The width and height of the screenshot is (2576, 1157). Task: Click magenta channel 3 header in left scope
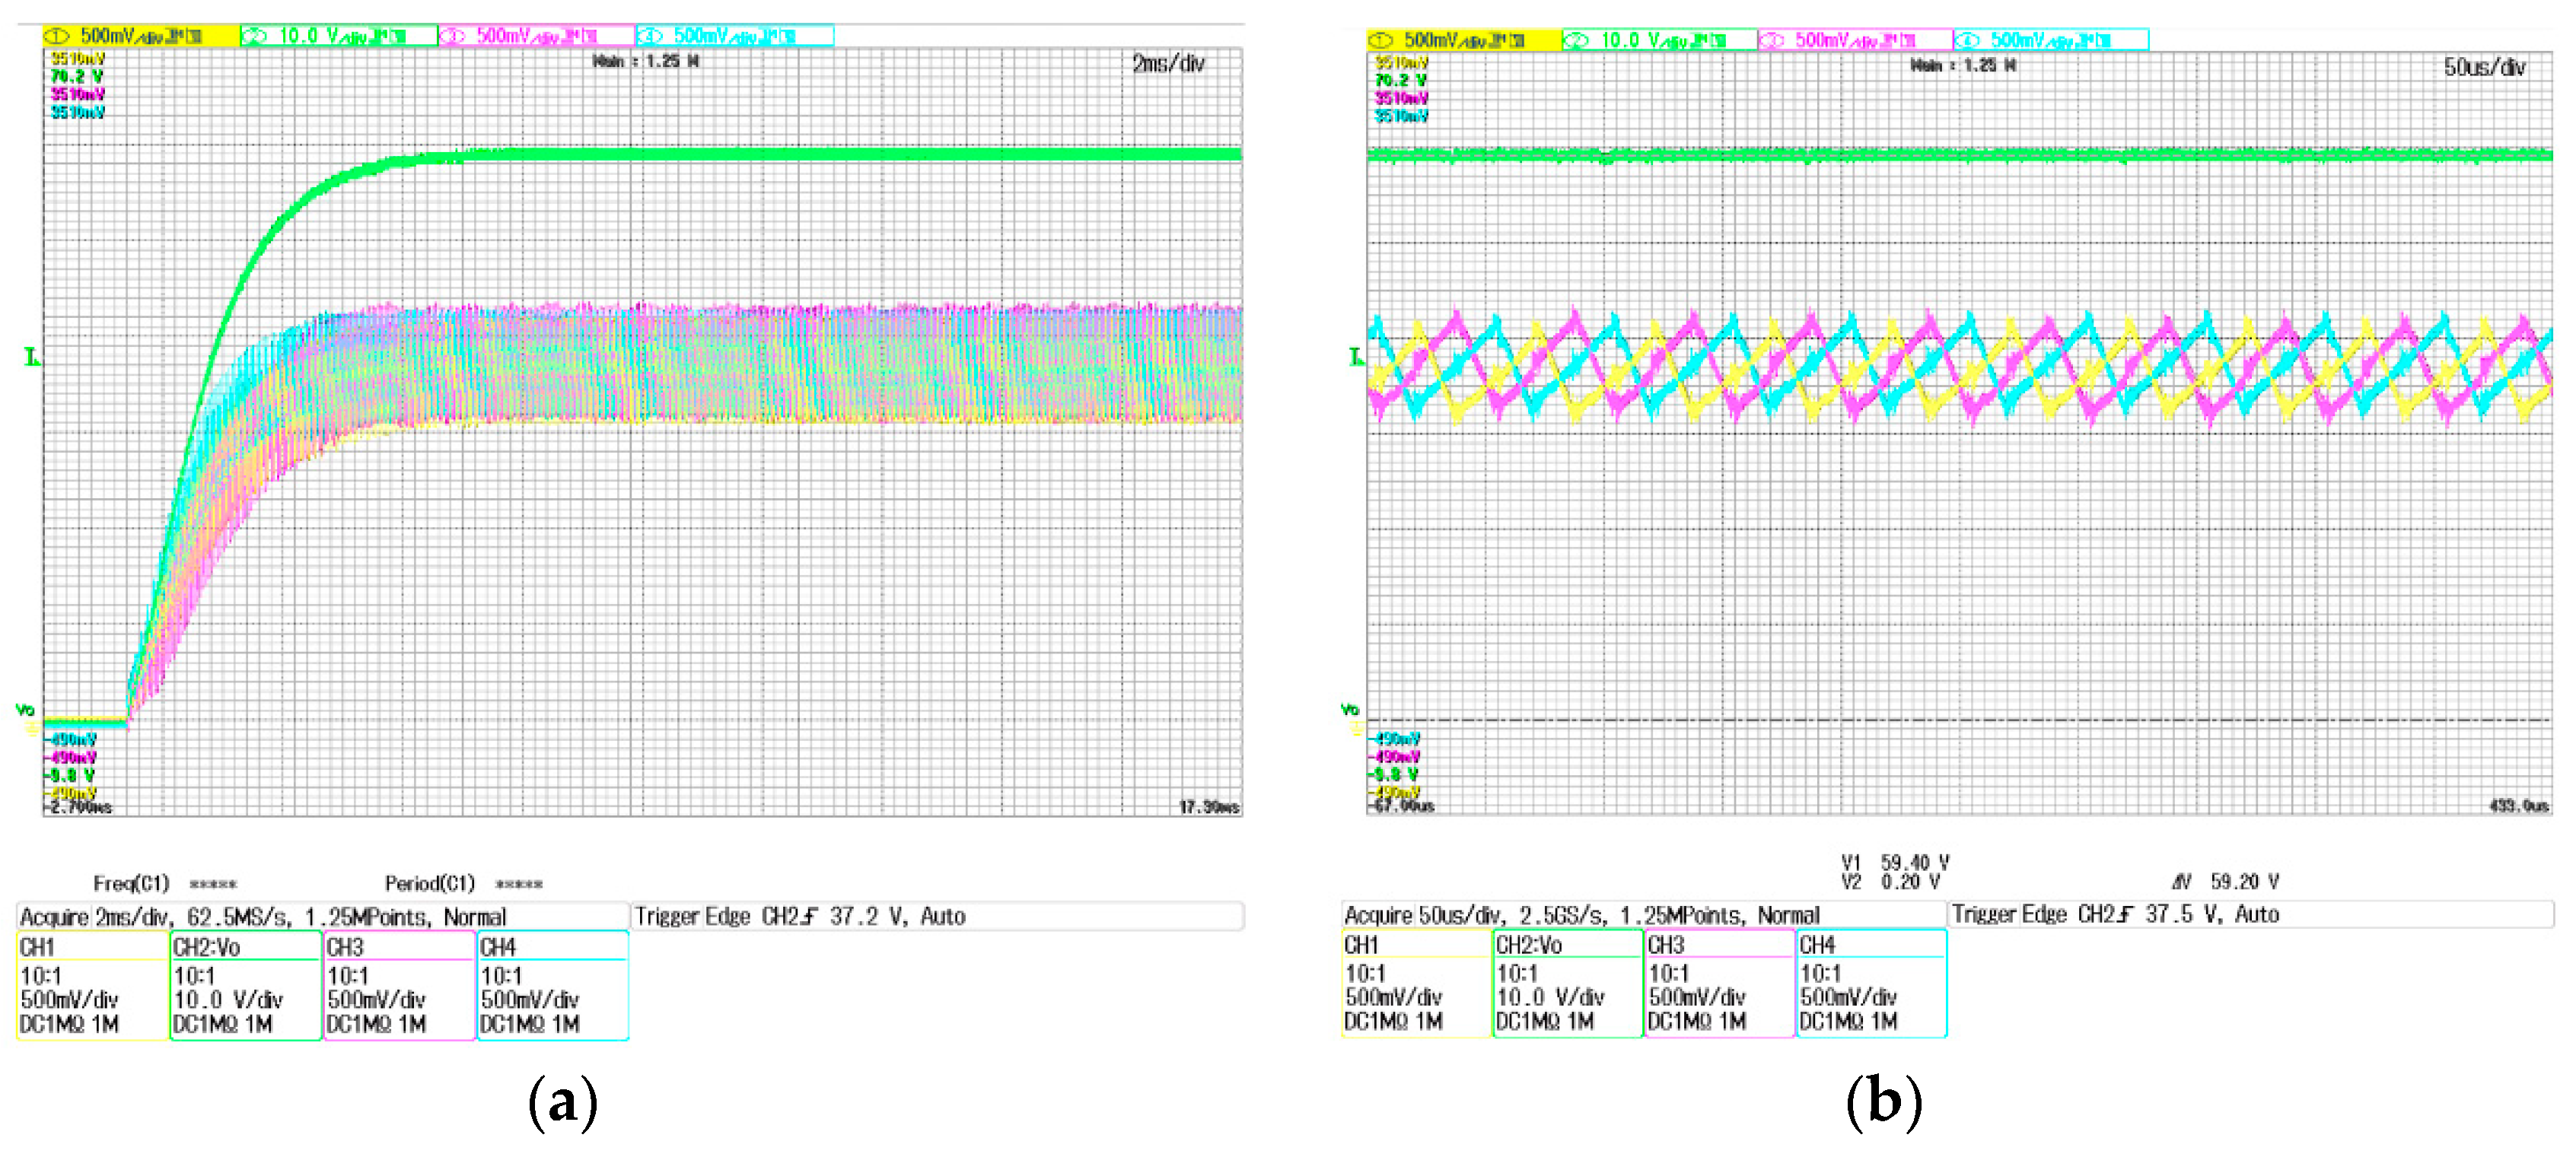click(536, 36)
